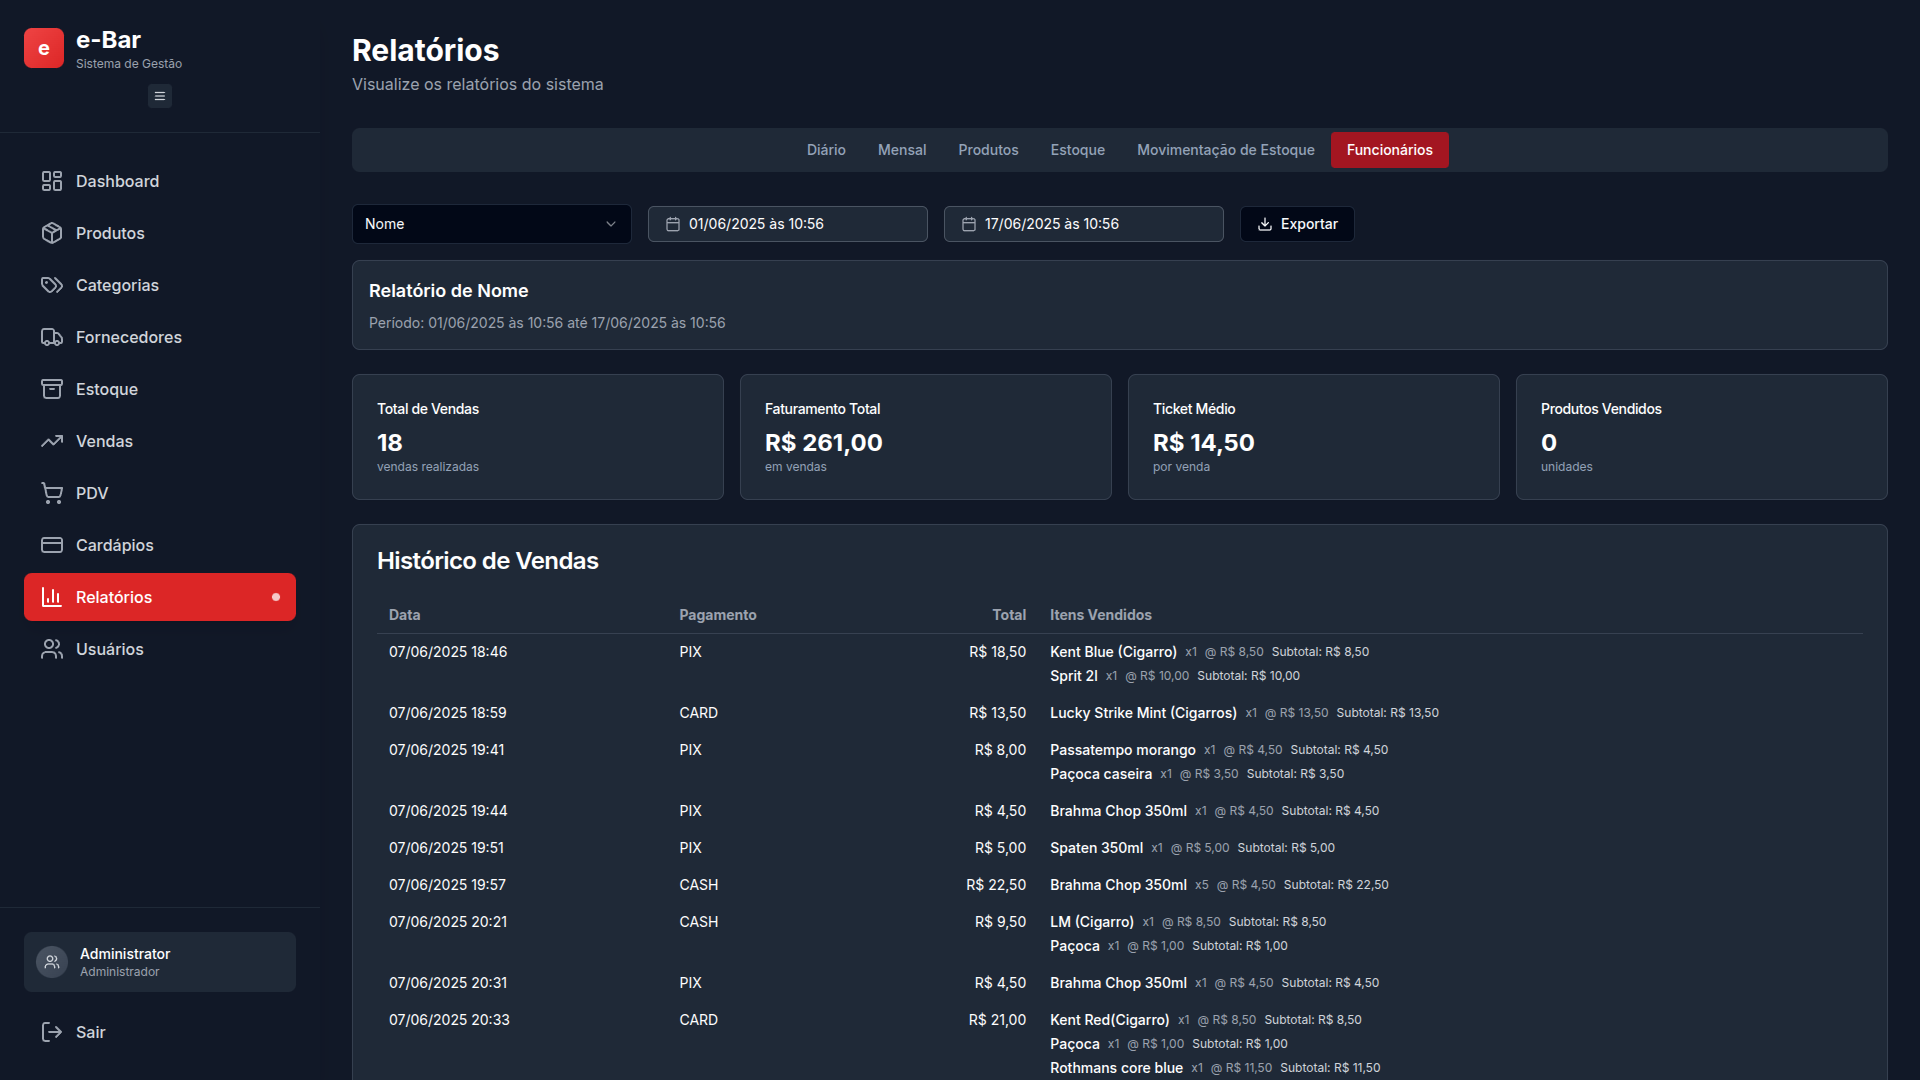Viewport: 1920px width, 1080px height.
Task: Go to Vendas in sidebar
Action: tap(104, 441)
